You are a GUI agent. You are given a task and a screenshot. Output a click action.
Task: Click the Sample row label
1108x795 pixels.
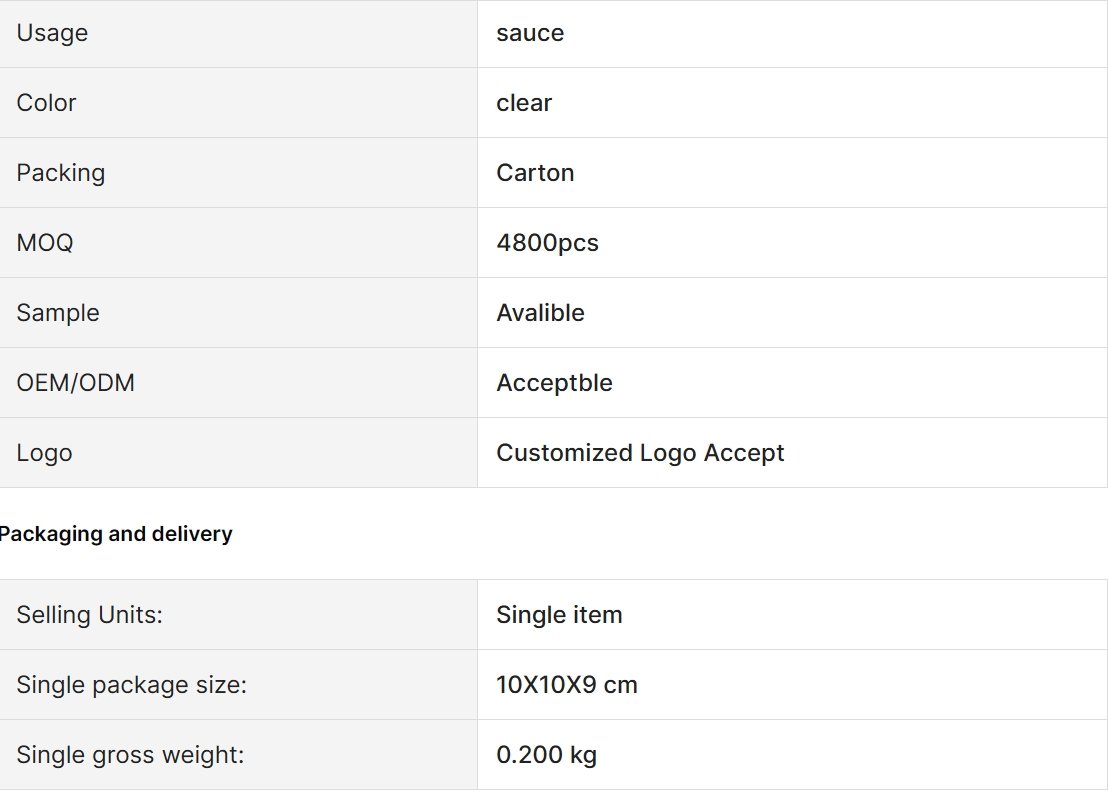coord(58,313)
